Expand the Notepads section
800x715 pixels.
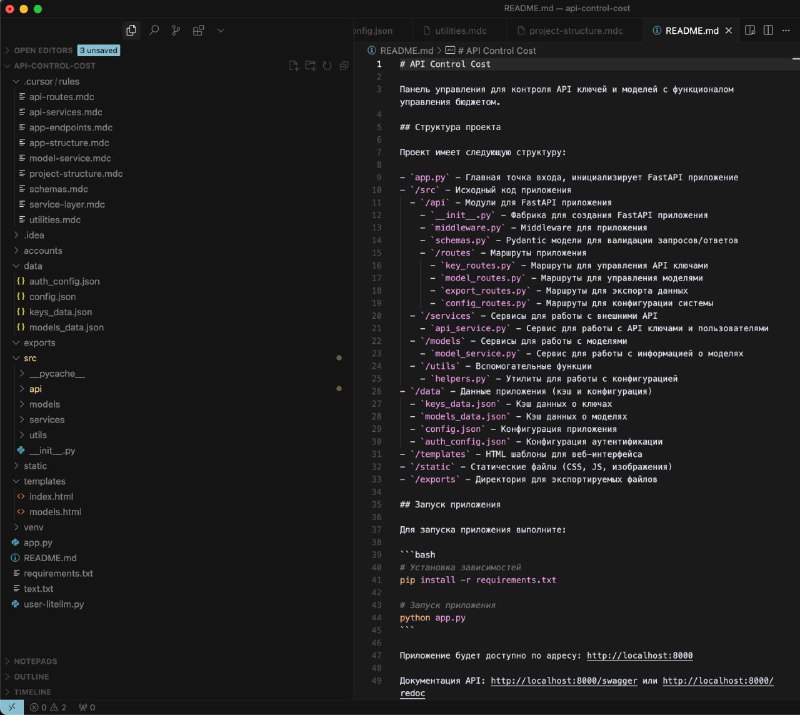(35, 661)
